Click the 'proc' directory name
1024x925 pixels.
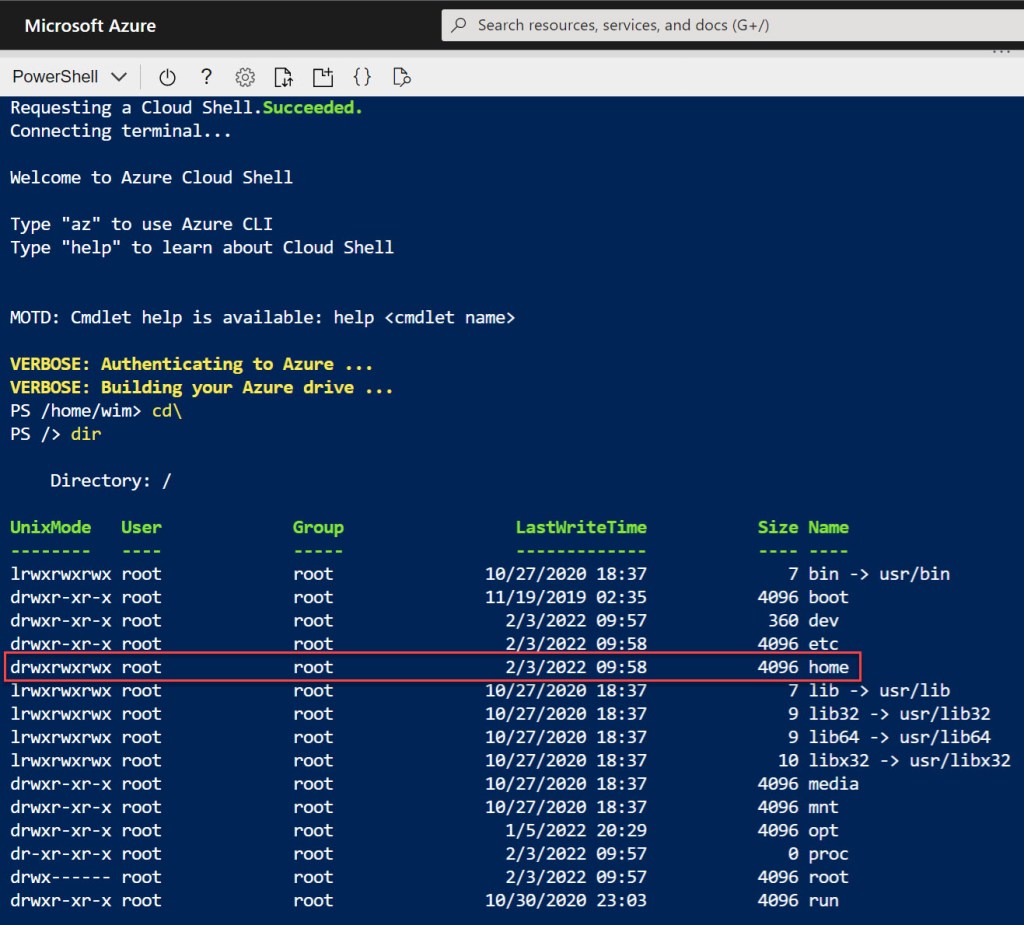click(x=828, y=853)
